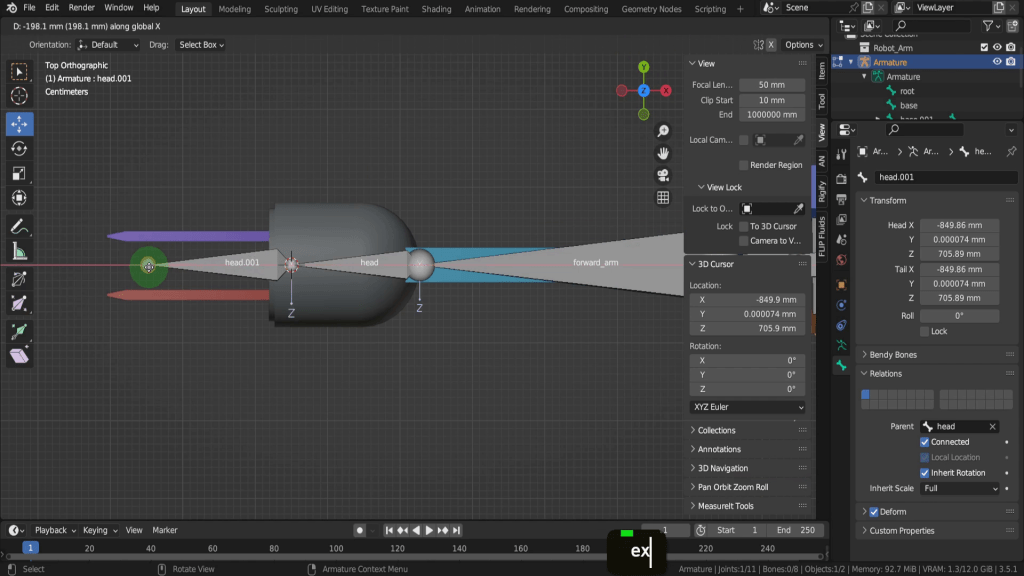Viewport: 1024px width, 576px height.
Task: Clear the head parent with X button
Action: 992,427
